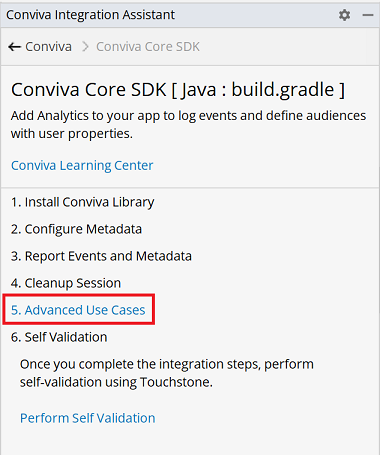The height and width of the screenshot is (455, 380).
Task: Click the back arrow next to Conviva
Action: (x=14, y=47)
